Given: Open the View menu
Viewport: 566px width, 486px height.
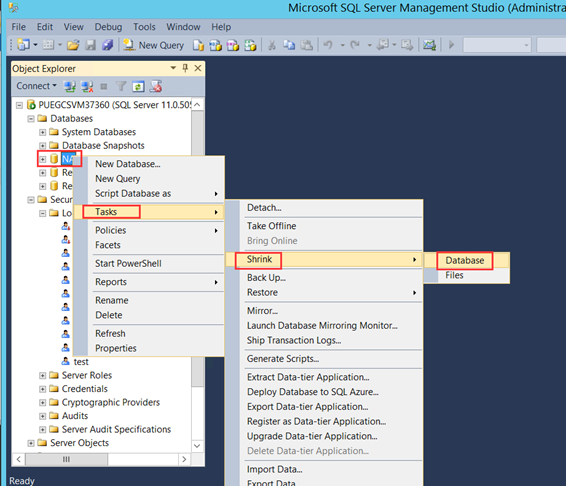Looking at the screenshot, I should (74, 27).
